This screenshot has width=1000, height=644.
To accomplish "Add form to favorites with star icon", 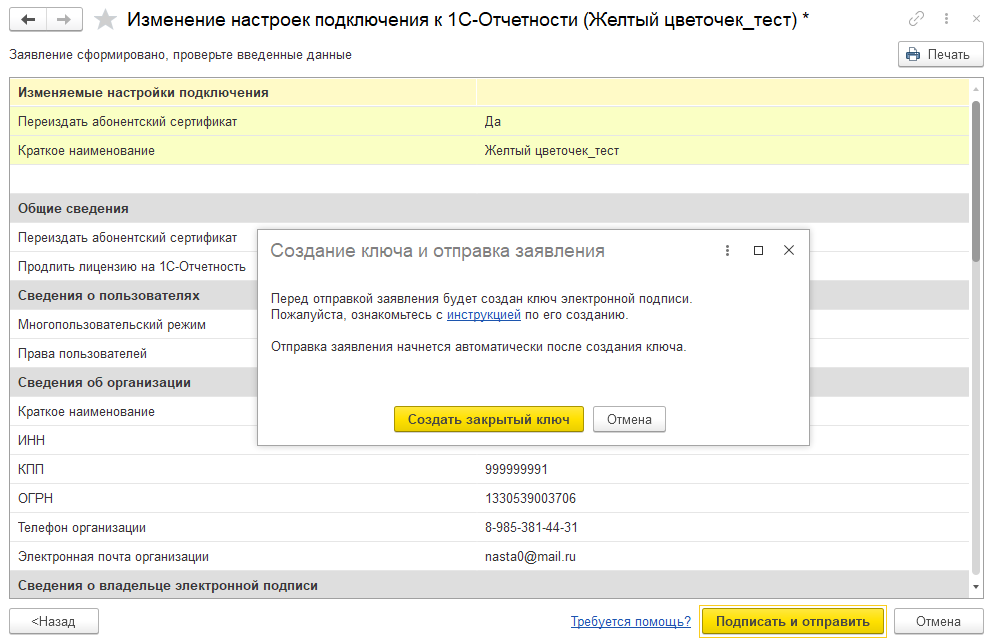I will tap(105, 20).
